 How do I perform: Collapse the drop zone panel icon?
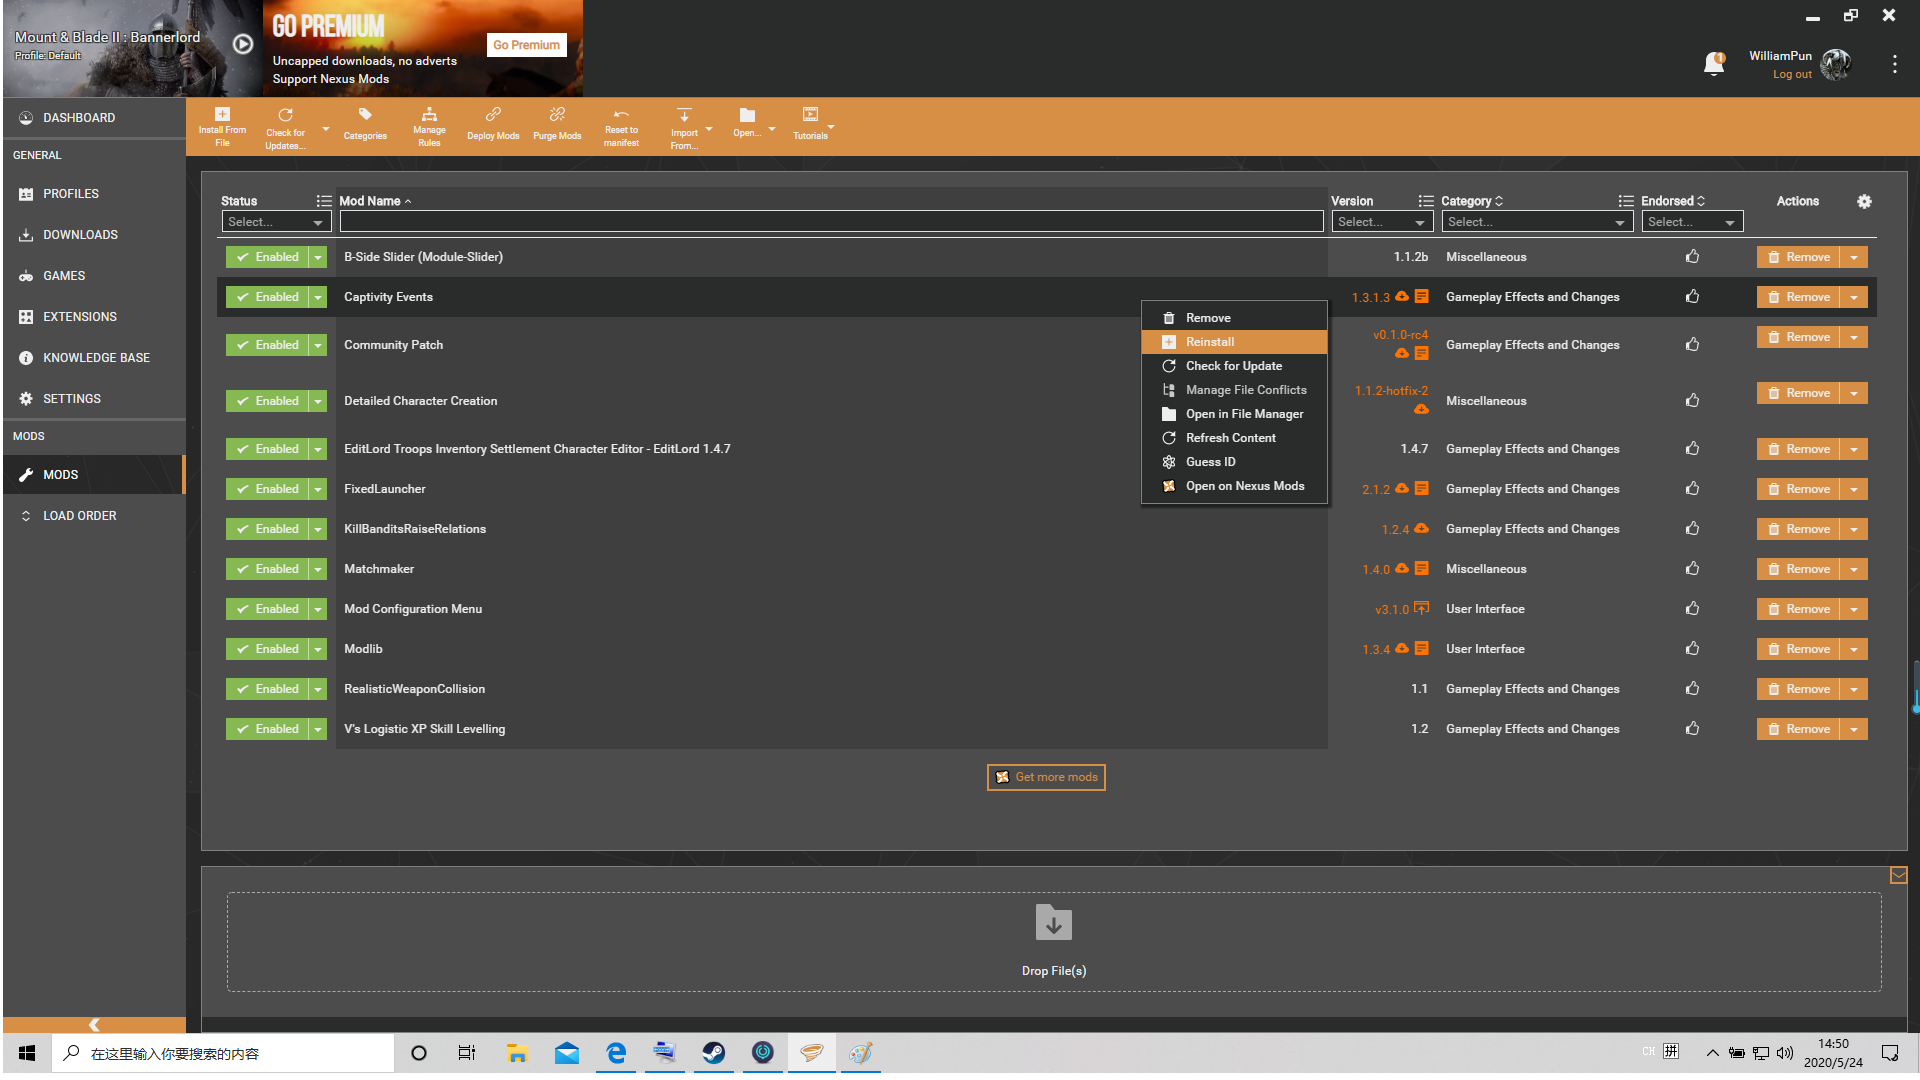pyautogui.click(x=1898, y=876)
